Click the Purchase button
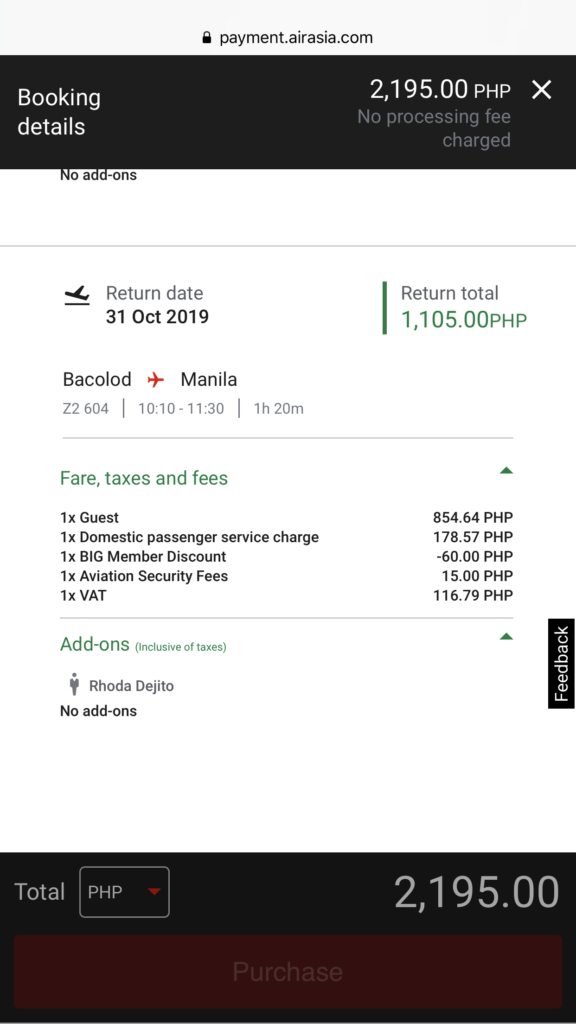The width and height of the screenshot is (576, 1024). click(288, 972)
